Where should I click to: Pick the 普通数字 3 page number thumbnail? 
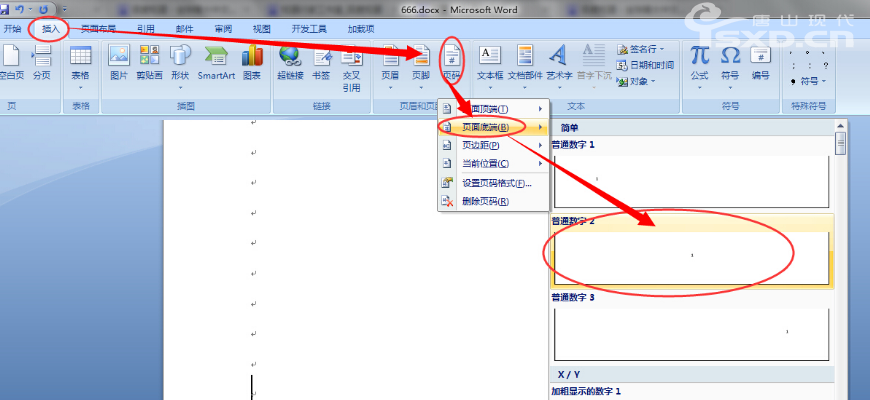coord(690,334)
